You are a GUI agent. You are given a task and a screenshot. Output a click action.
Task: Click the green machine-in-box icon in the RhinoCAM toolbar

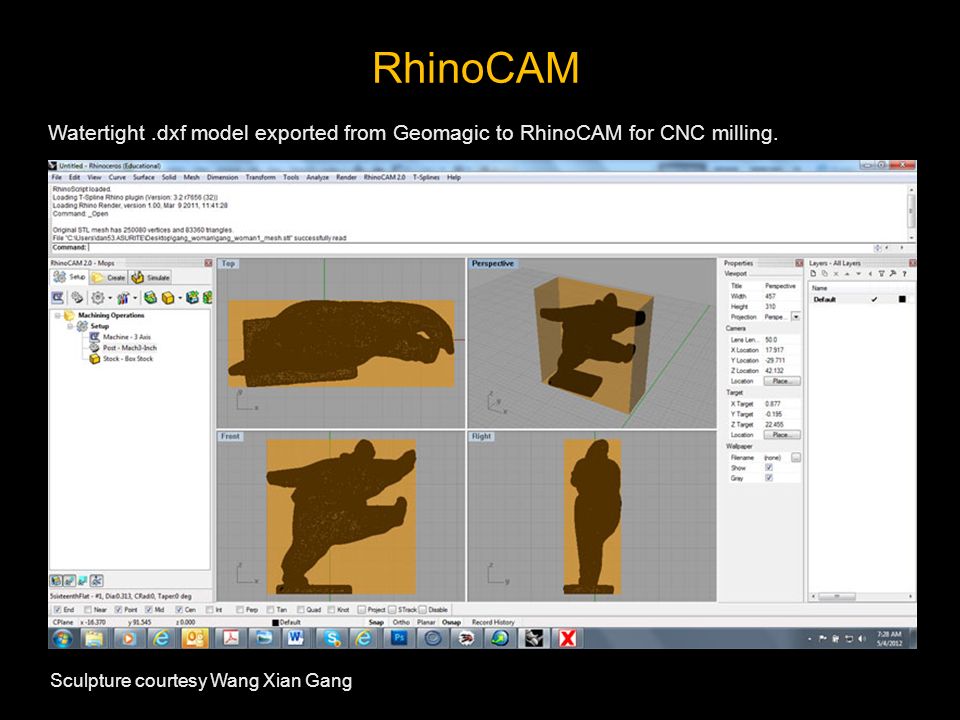point(150,298)
